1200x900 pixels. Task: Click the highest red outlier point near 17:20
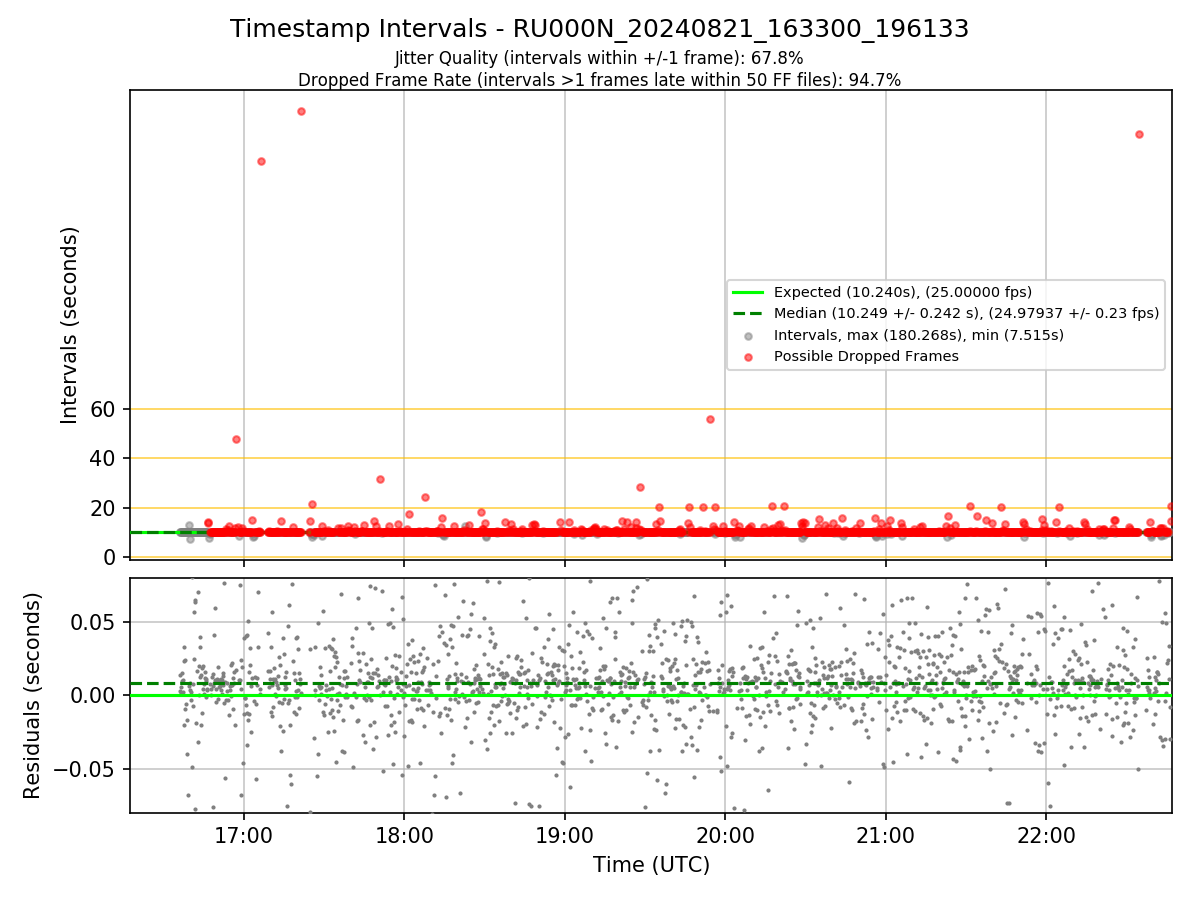[301, 111]
